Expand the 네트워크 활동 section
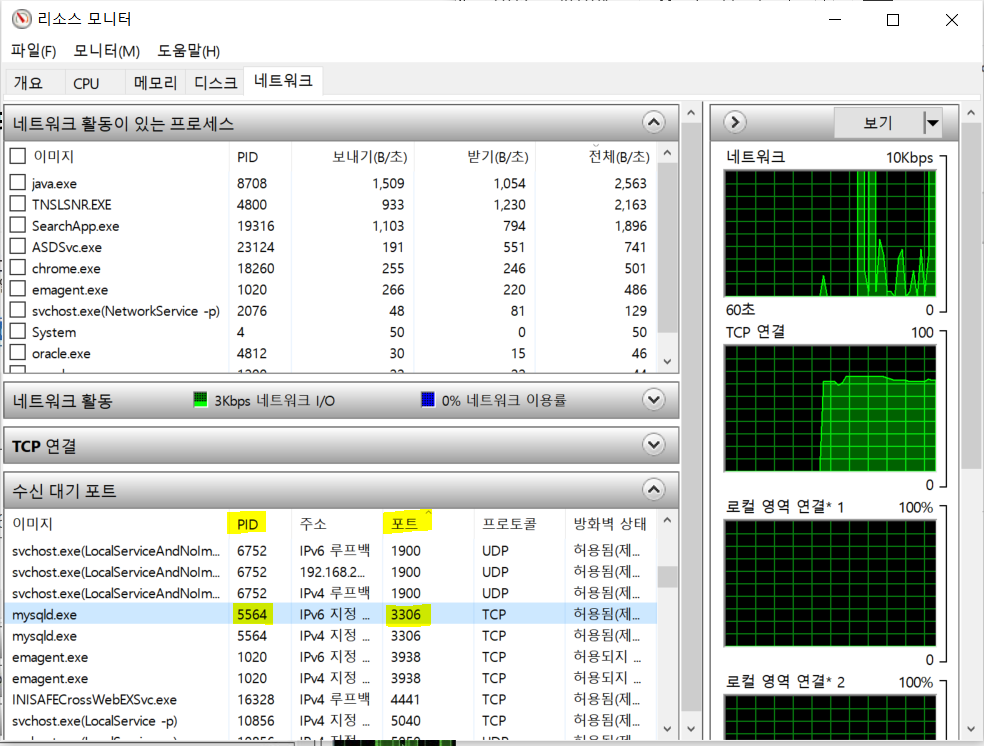The height and width of the screenshot is (746, 984). [653, 399]
